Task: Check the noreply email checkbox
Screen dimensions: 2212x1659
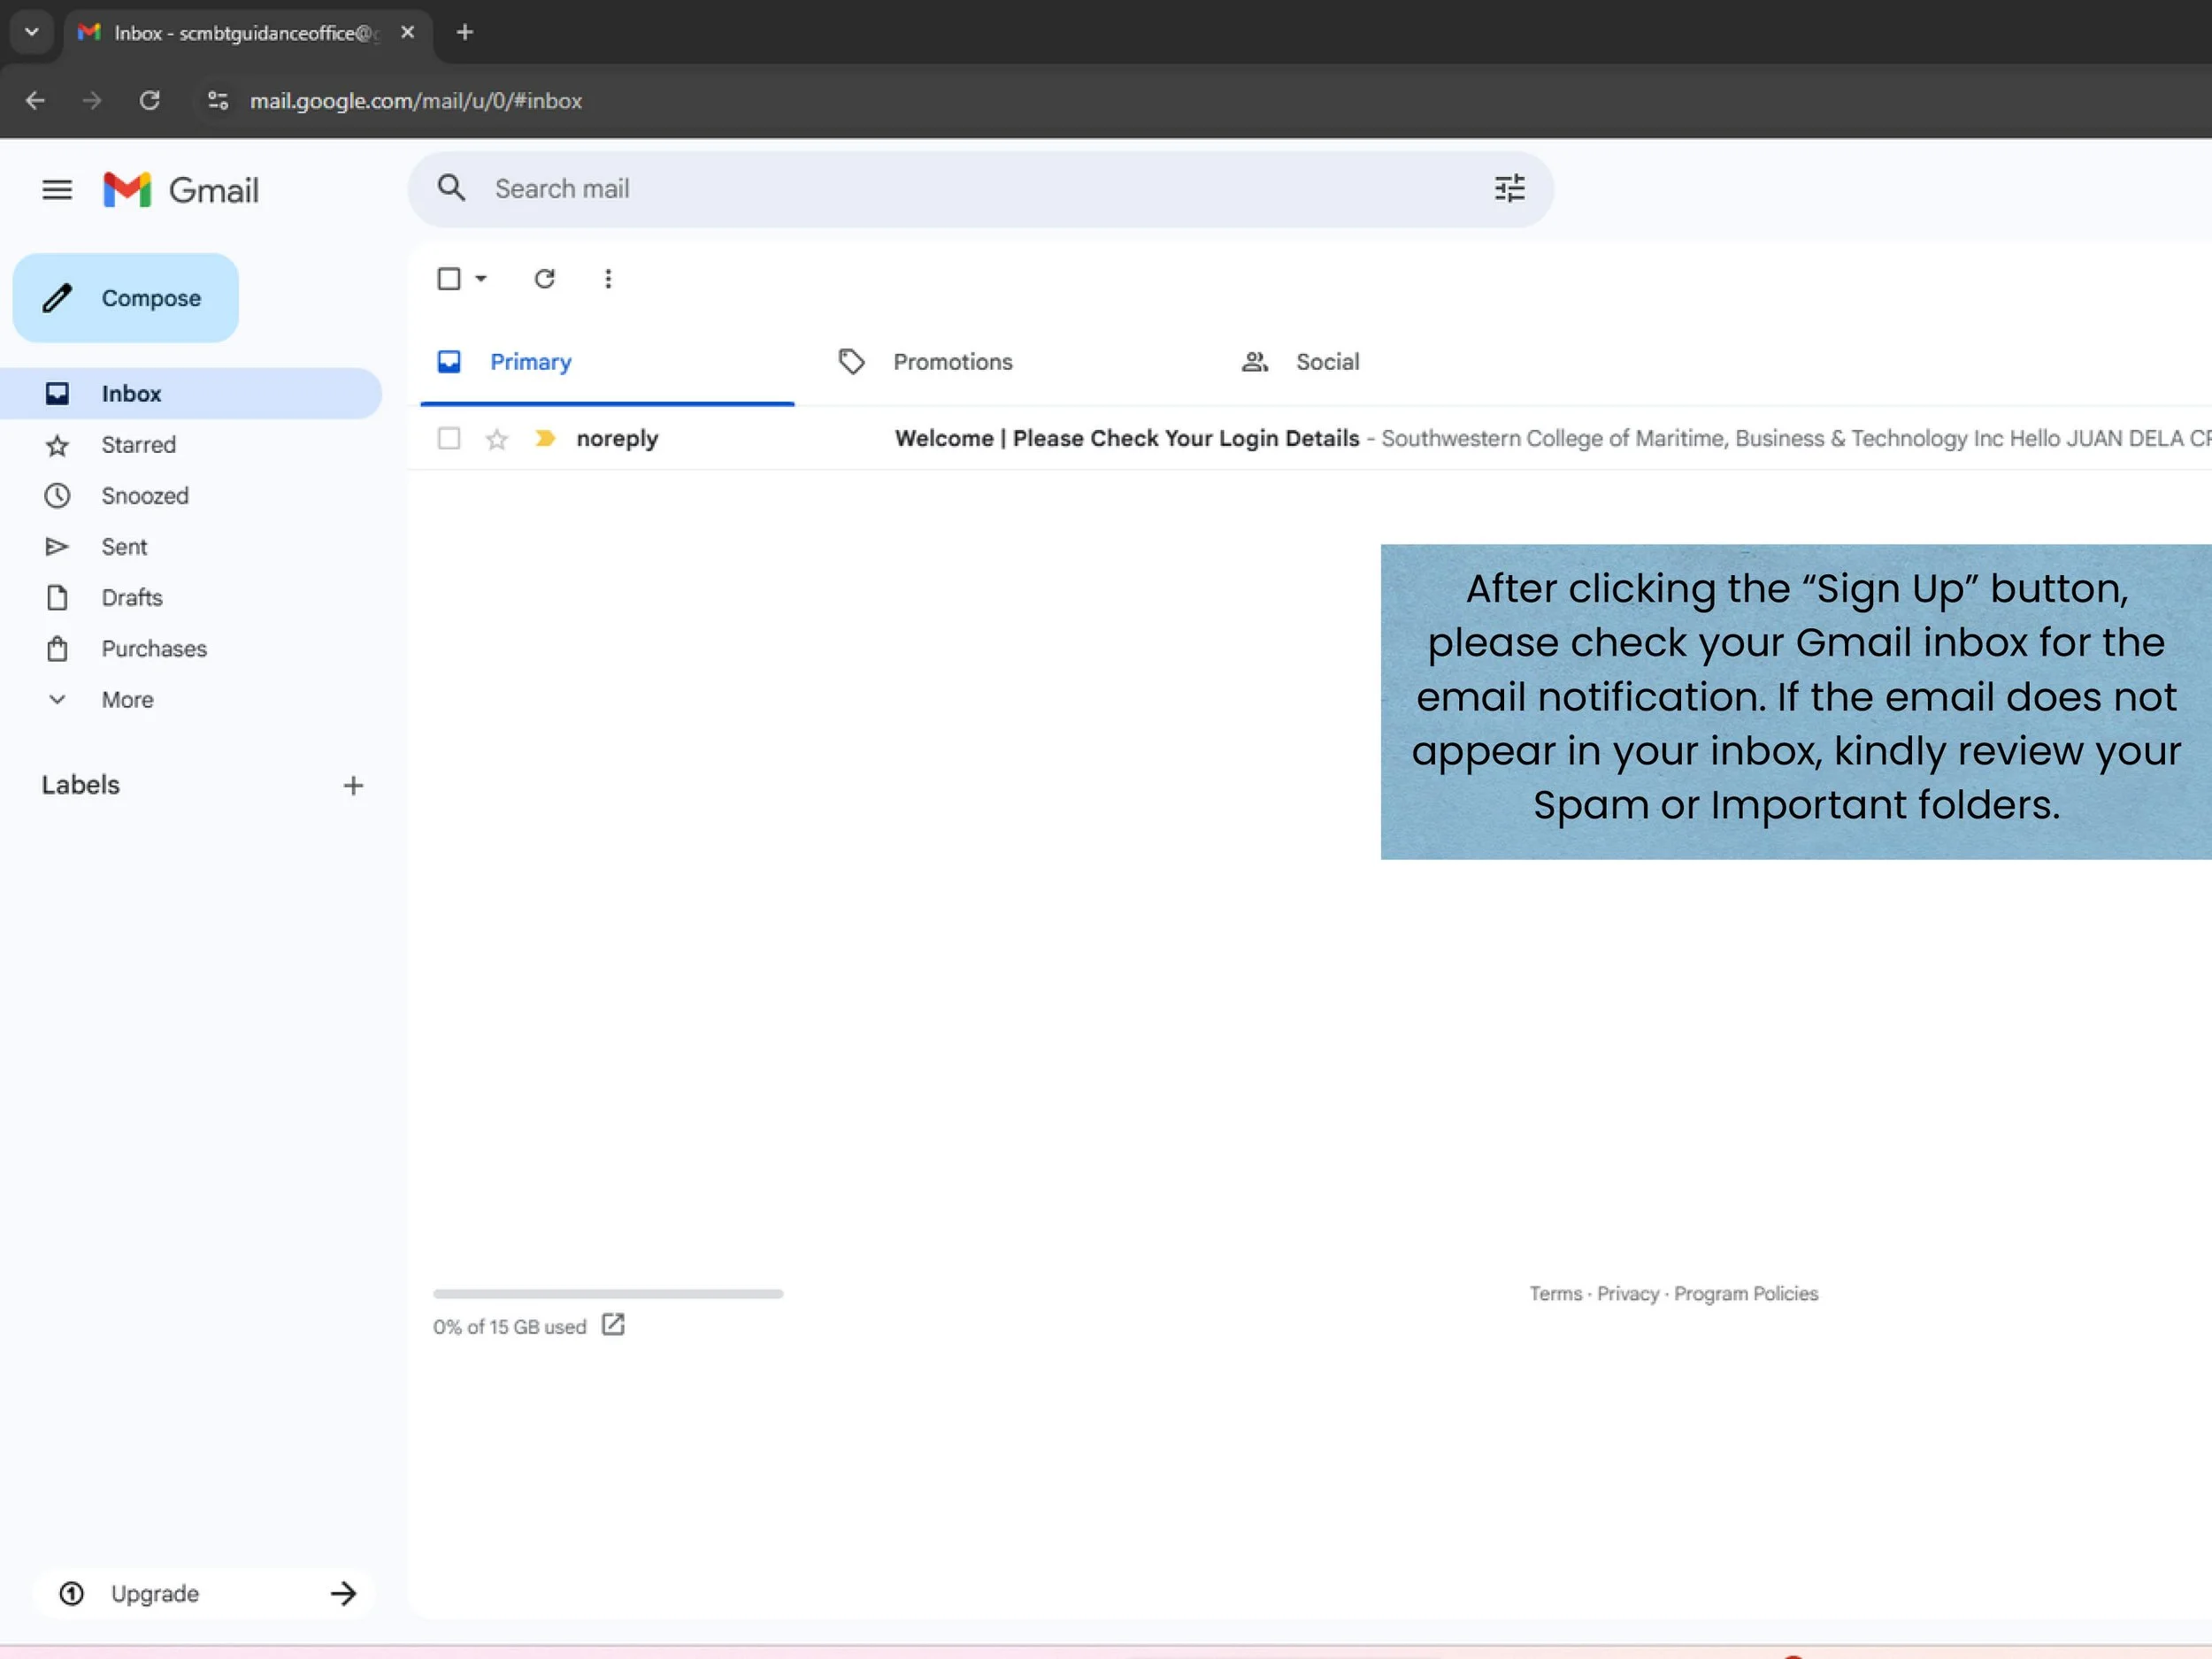Action: [449, 439]
